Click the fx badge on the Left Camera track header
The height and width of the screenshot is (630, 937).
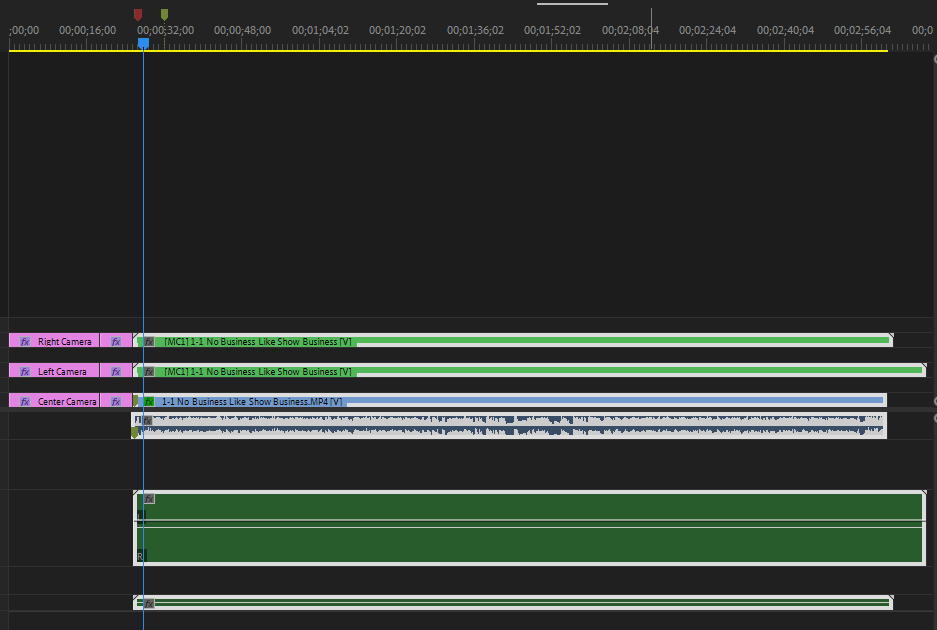22,370
